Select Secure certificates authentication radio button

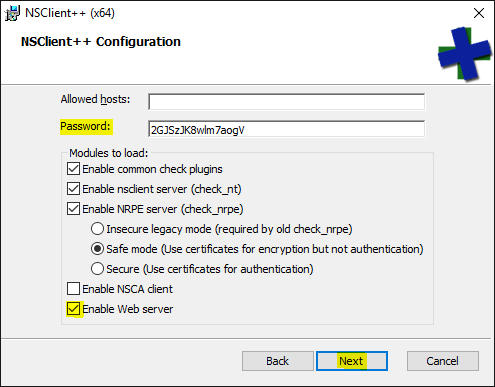pyautogui.click(x=97, y=269)
